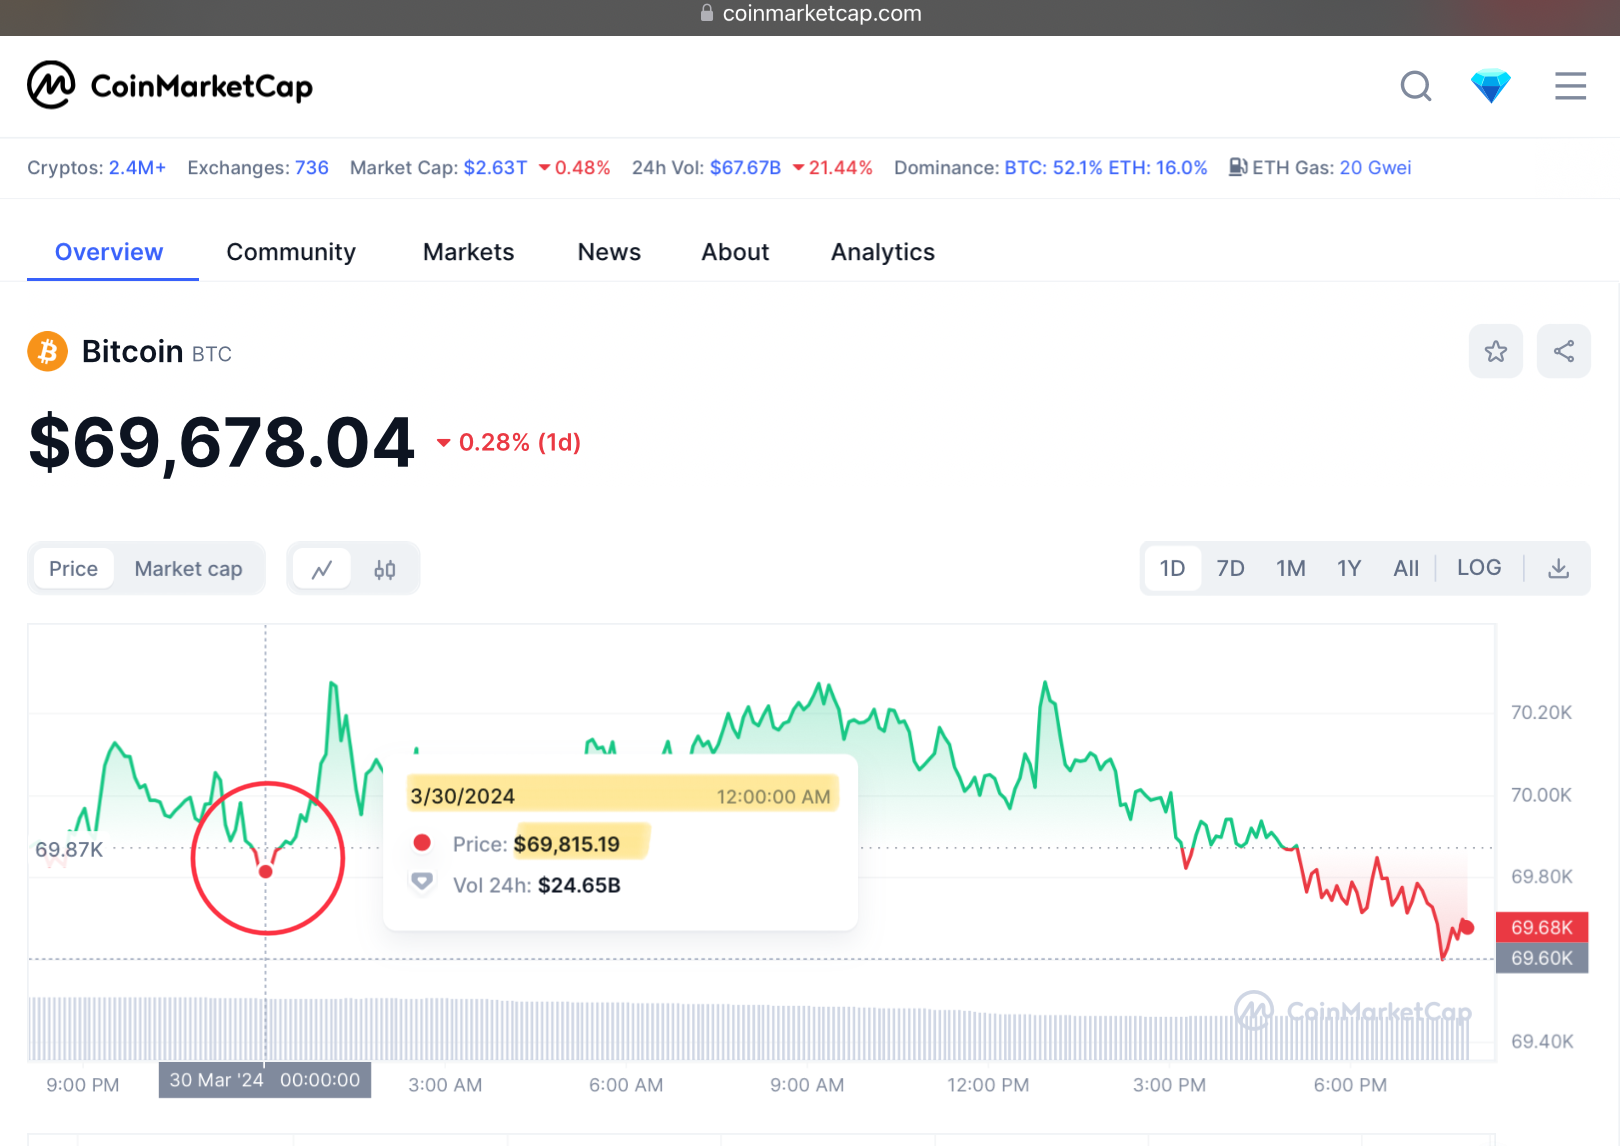This screenshot has height=1146, width=1620.
Task: Click the 69.60K gray axis label
Action: pyautogui.click(x=1542, y=958)
